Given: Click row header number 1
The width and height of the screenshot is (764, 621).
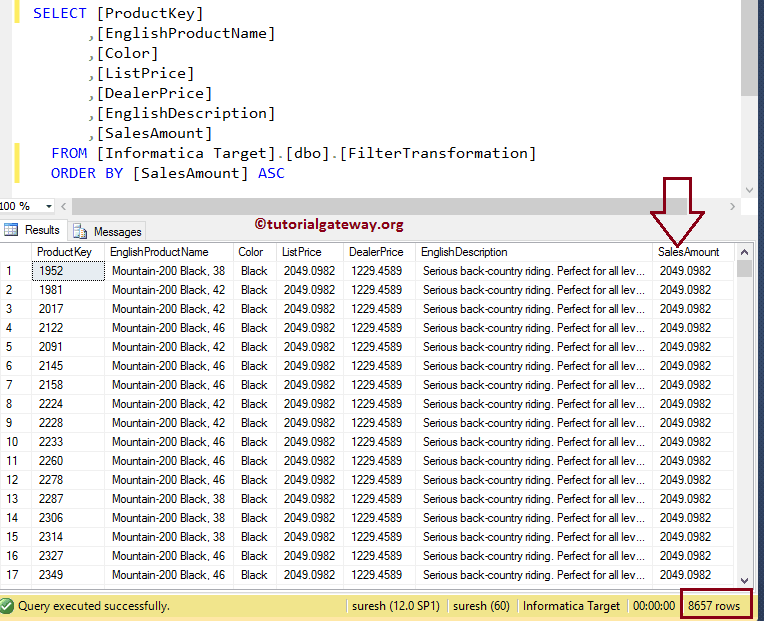Looking at the screenshot, I should tap(16, 271).
